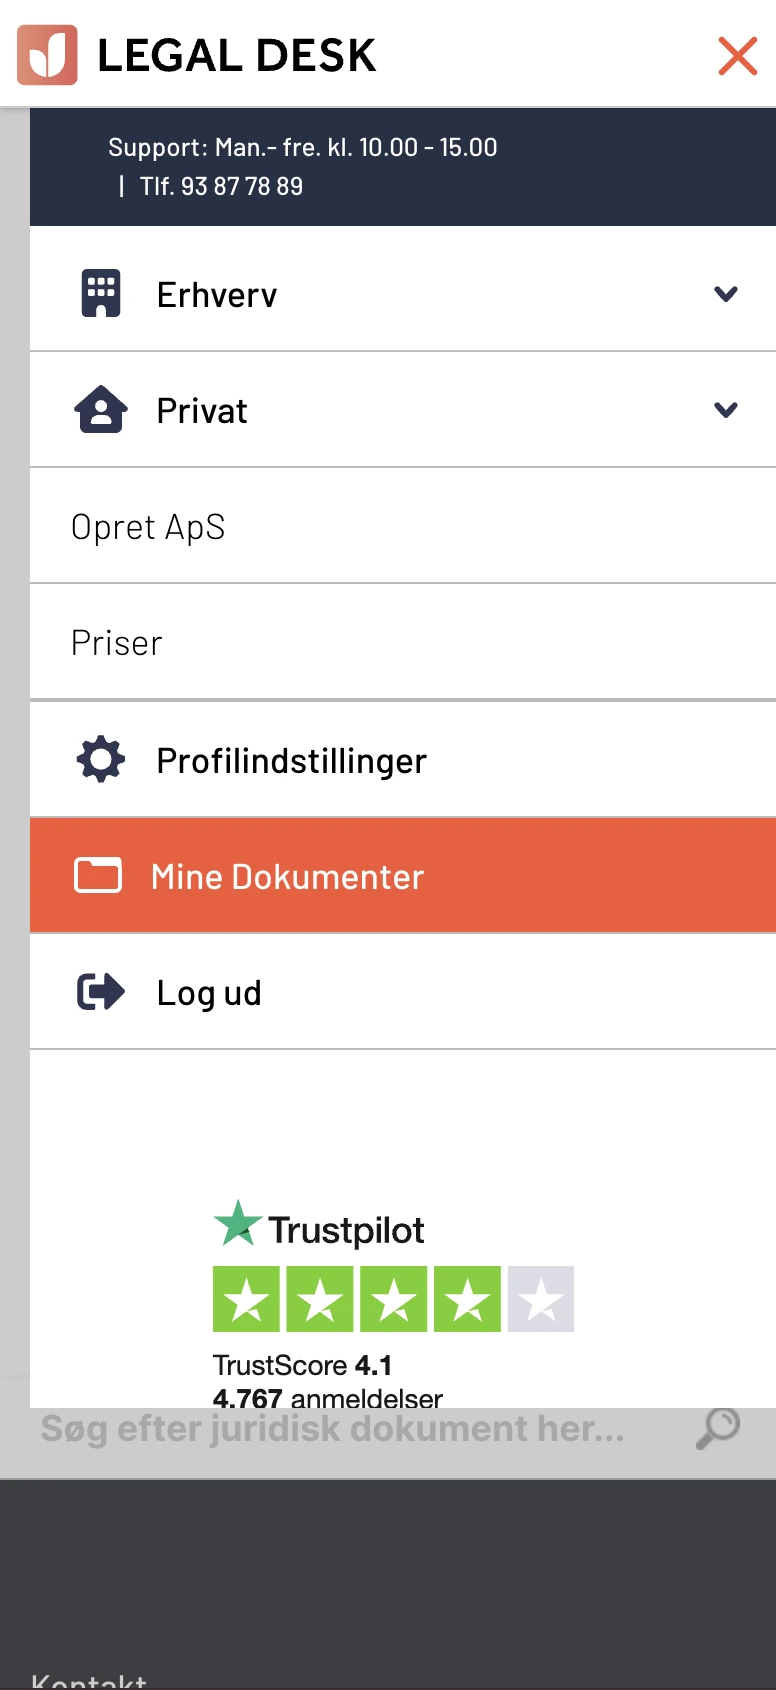Click the Log ud text
The image size is (776, 1690).
pos(209,993)
